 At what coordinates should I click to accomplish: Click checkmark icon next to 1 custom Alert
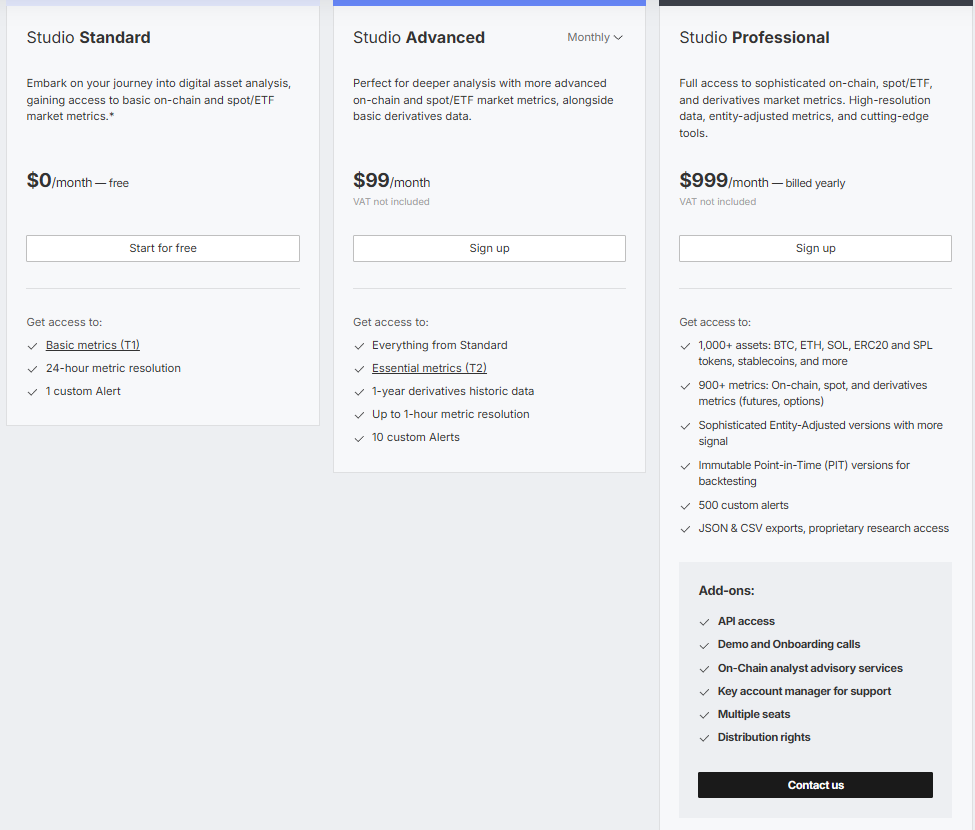coord(33,392)
